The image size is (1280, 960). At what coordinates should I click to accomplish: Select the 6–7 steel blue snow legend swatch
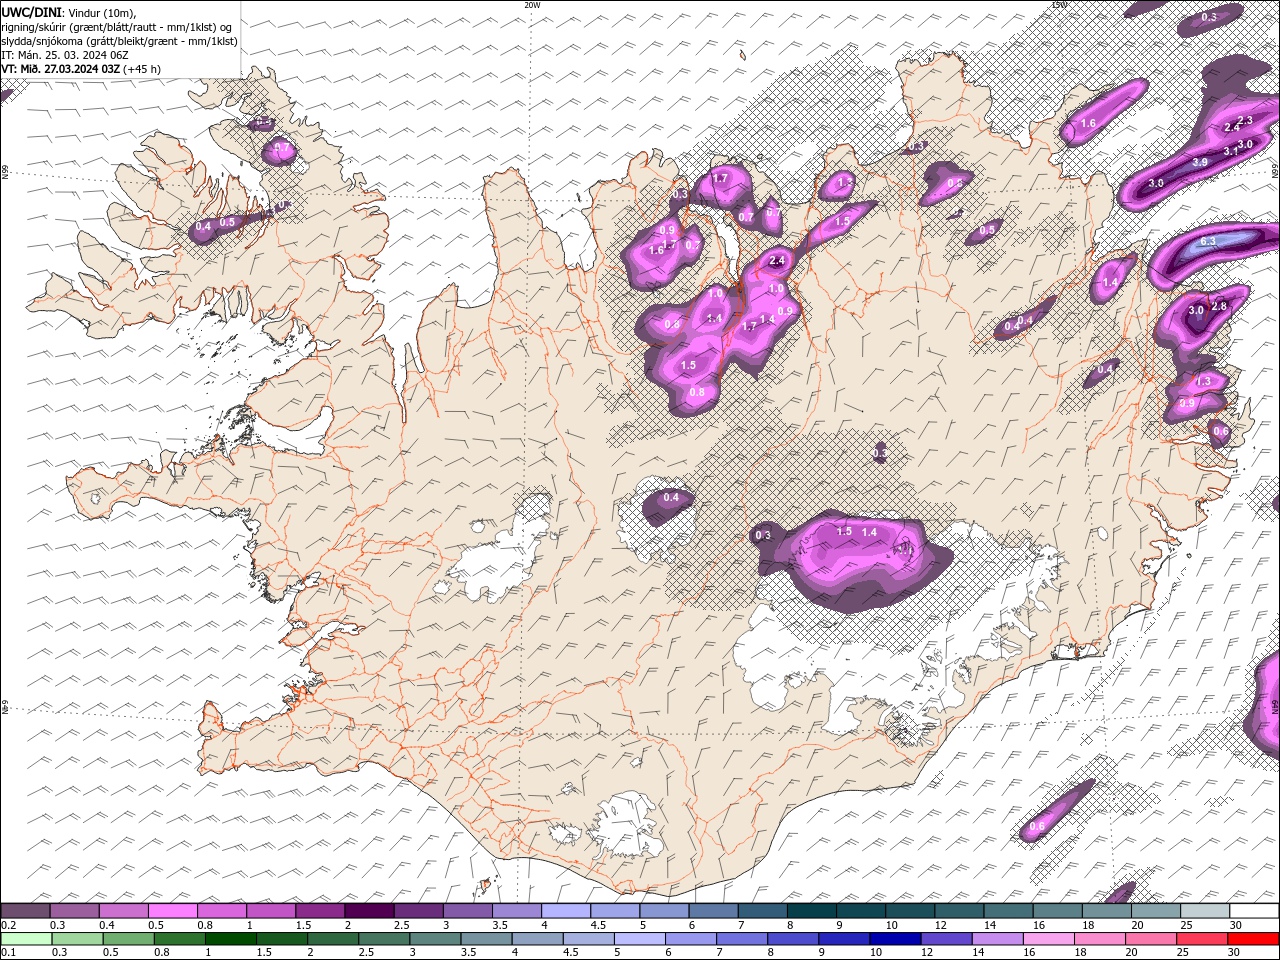[x=712, y=911]
